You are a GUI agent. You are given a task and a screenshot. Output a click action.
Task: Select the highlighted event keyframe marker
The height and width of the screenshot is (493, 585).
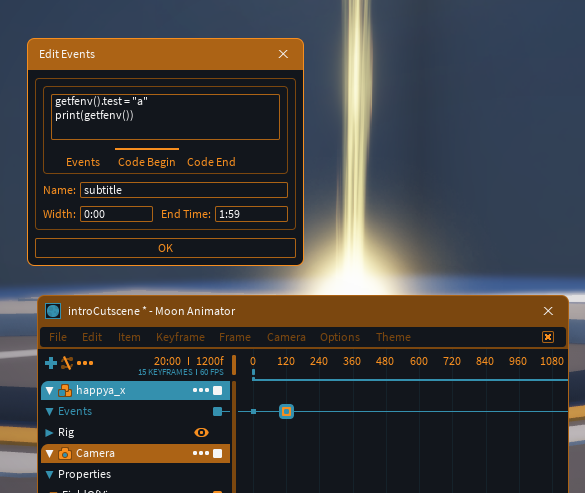pyautogui.click(x=287, y=412)
